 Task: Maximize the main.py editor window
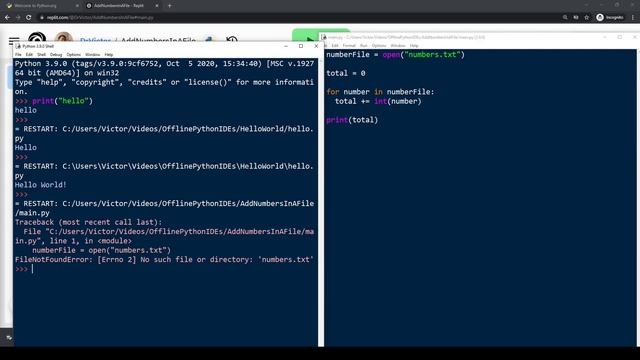click(x=620, y=37)
